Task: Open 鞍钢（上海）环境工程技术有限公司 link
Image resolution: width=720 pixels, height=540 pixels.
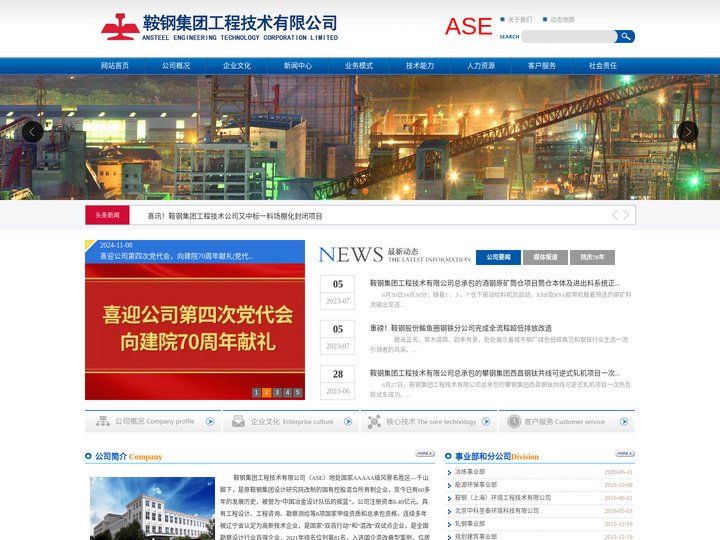Action: 503,497
